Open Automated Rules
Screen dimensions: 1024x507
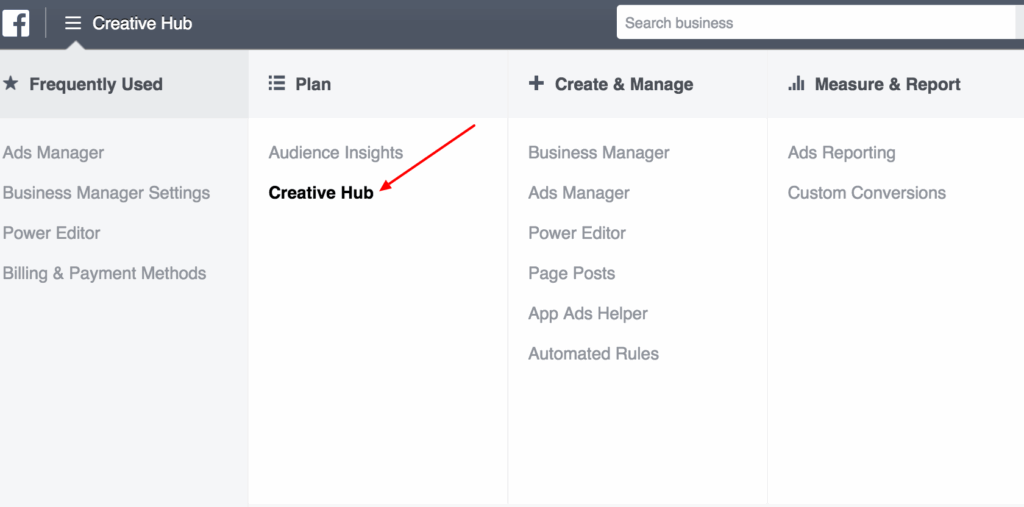[594, 353]
